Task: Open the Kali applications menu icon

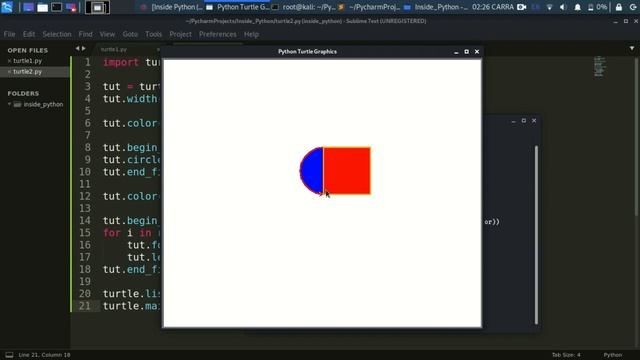Action: point(7,7)
